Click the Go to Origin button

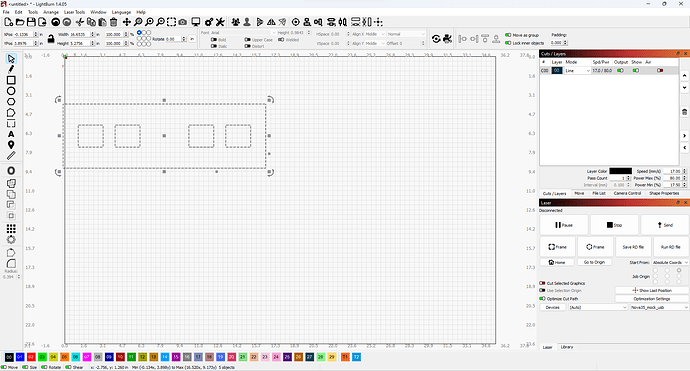pyautogui.click(x=594, y=262)
